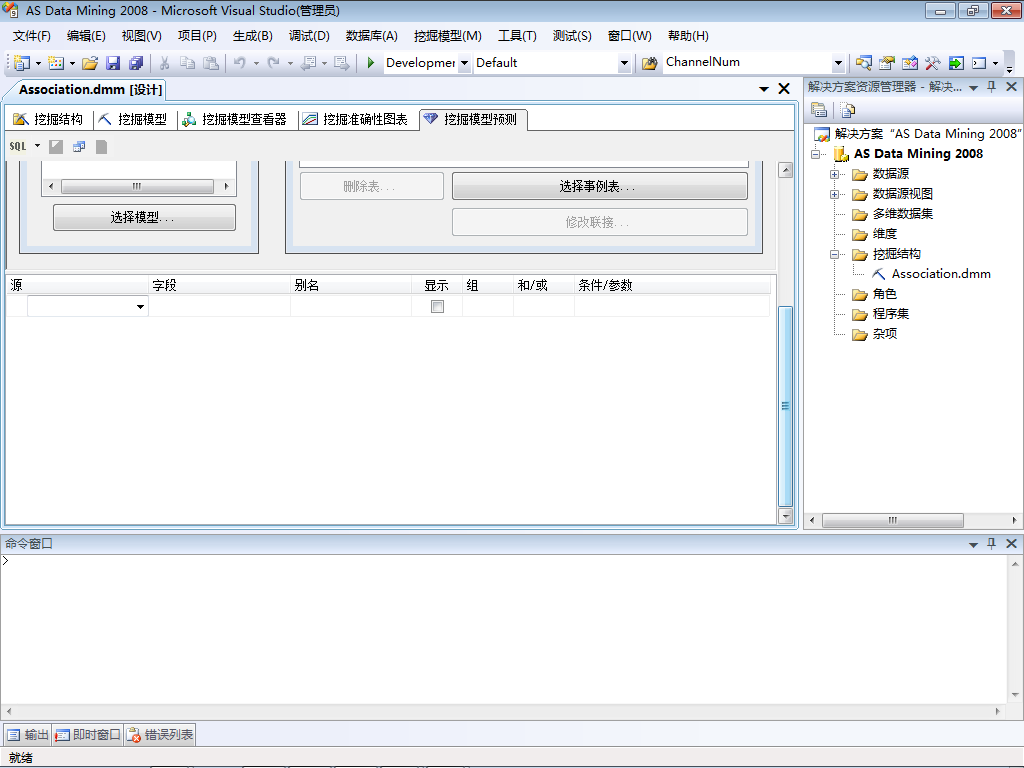This screenshot has width=1024, height=768.
Task: Click the scroll-down arrow of prediction designer
Action: (x=786, y=516)
